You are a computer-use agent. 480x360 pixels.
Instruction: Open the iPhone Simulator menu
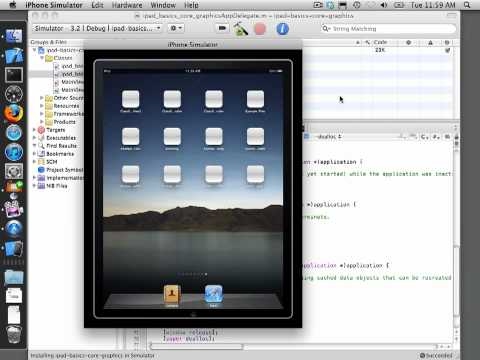[x=54, y=5]
